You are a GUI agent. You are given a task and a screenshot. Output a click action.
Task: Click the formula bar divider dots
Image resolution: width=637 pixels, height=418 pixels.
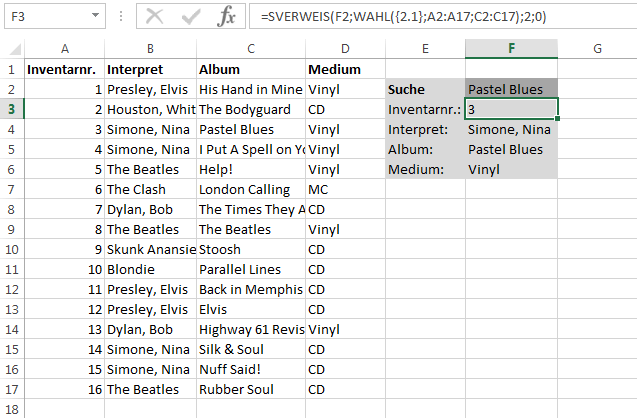(x=121, y=16)
